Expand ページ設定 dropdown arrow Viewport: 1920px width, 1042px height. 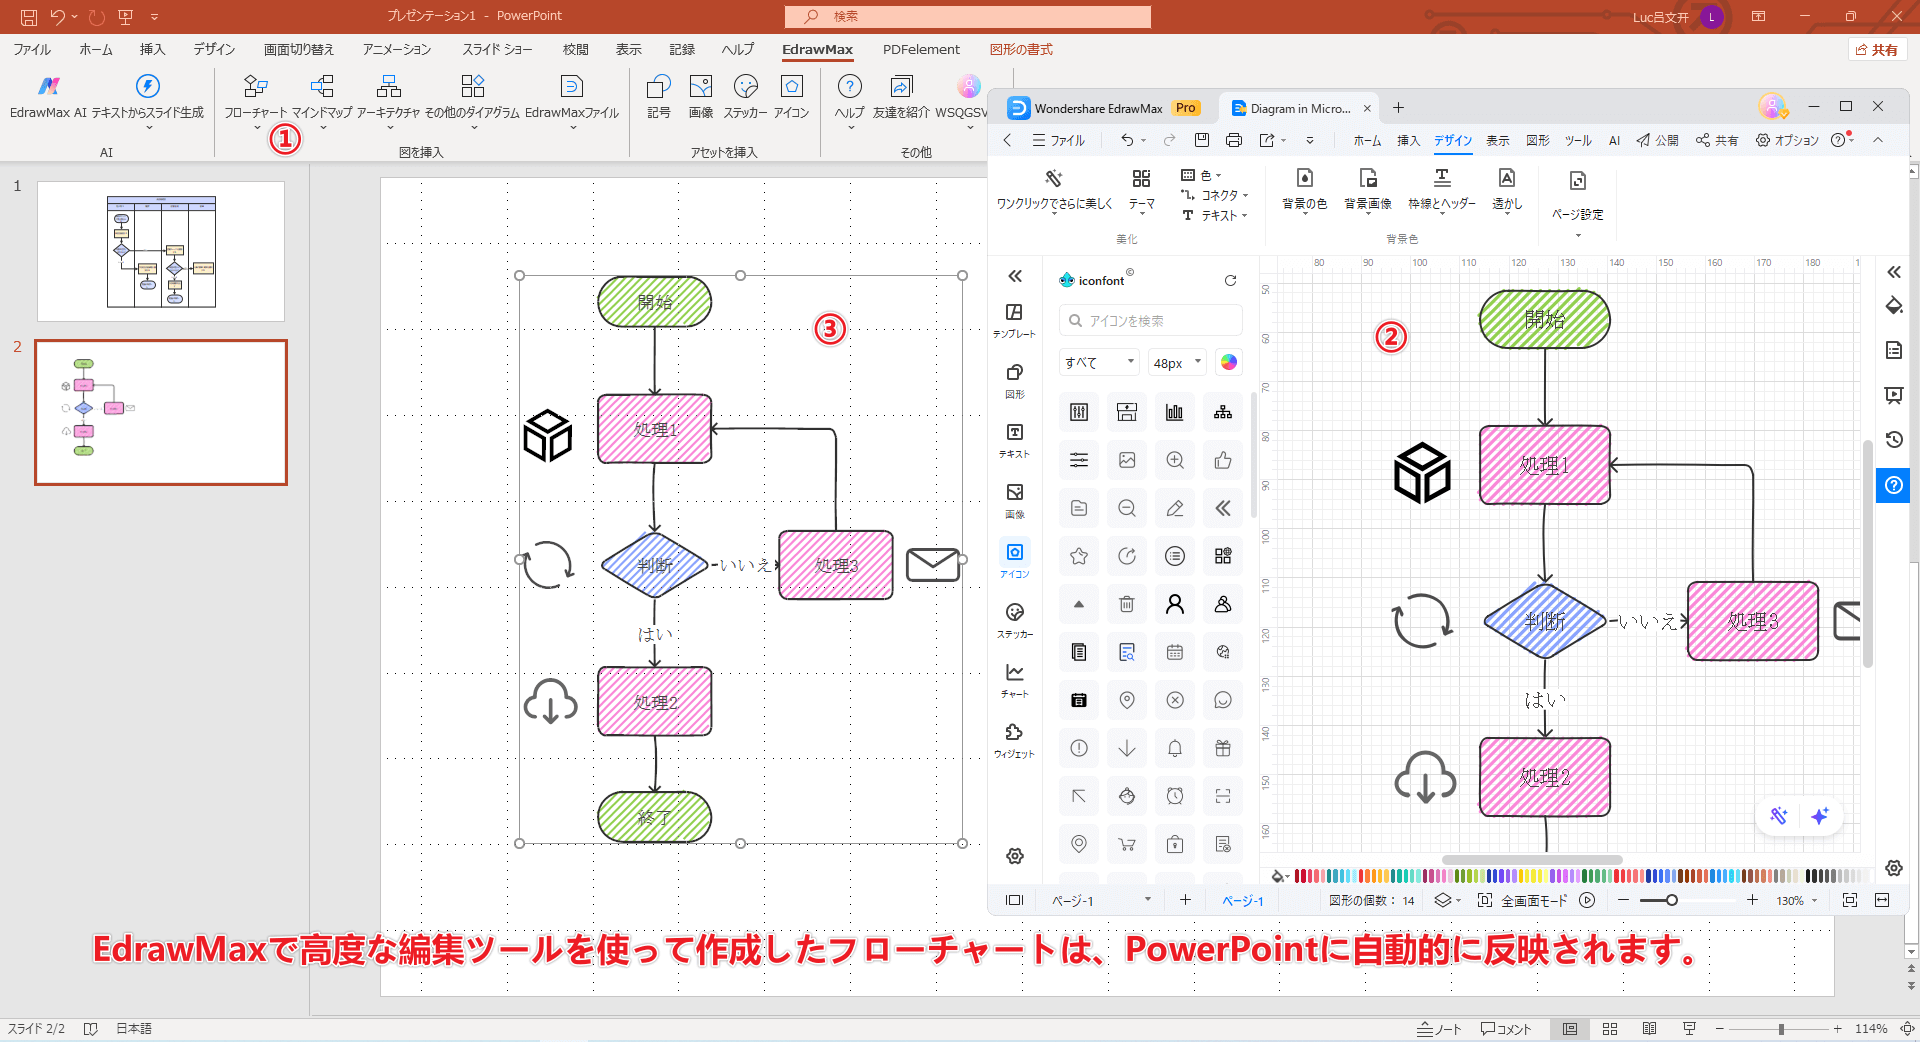(1578, 236)
